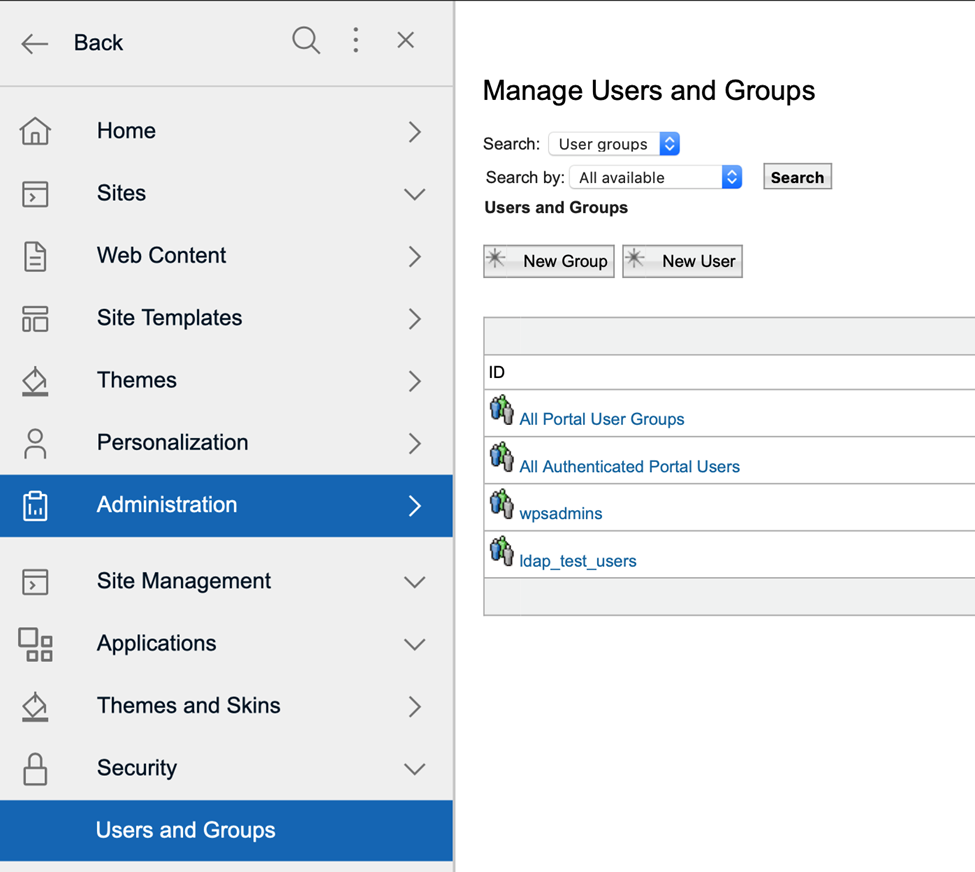Click the Themes paint bucket icon
This screenshot has width=975, height=872.
(35, 381)
